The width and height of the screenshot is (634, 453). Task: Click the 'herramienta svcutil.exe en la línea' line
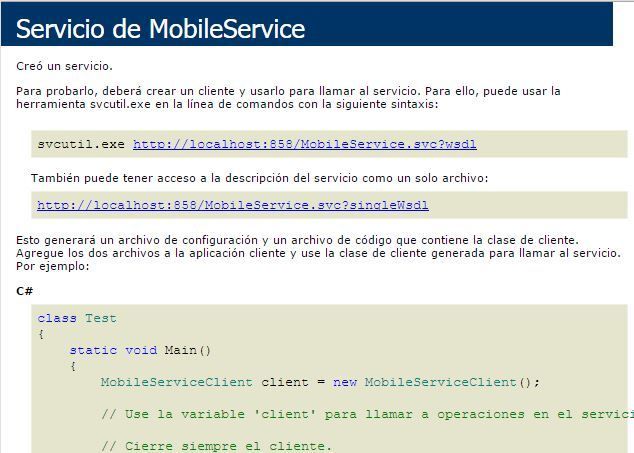coord(227,104)
